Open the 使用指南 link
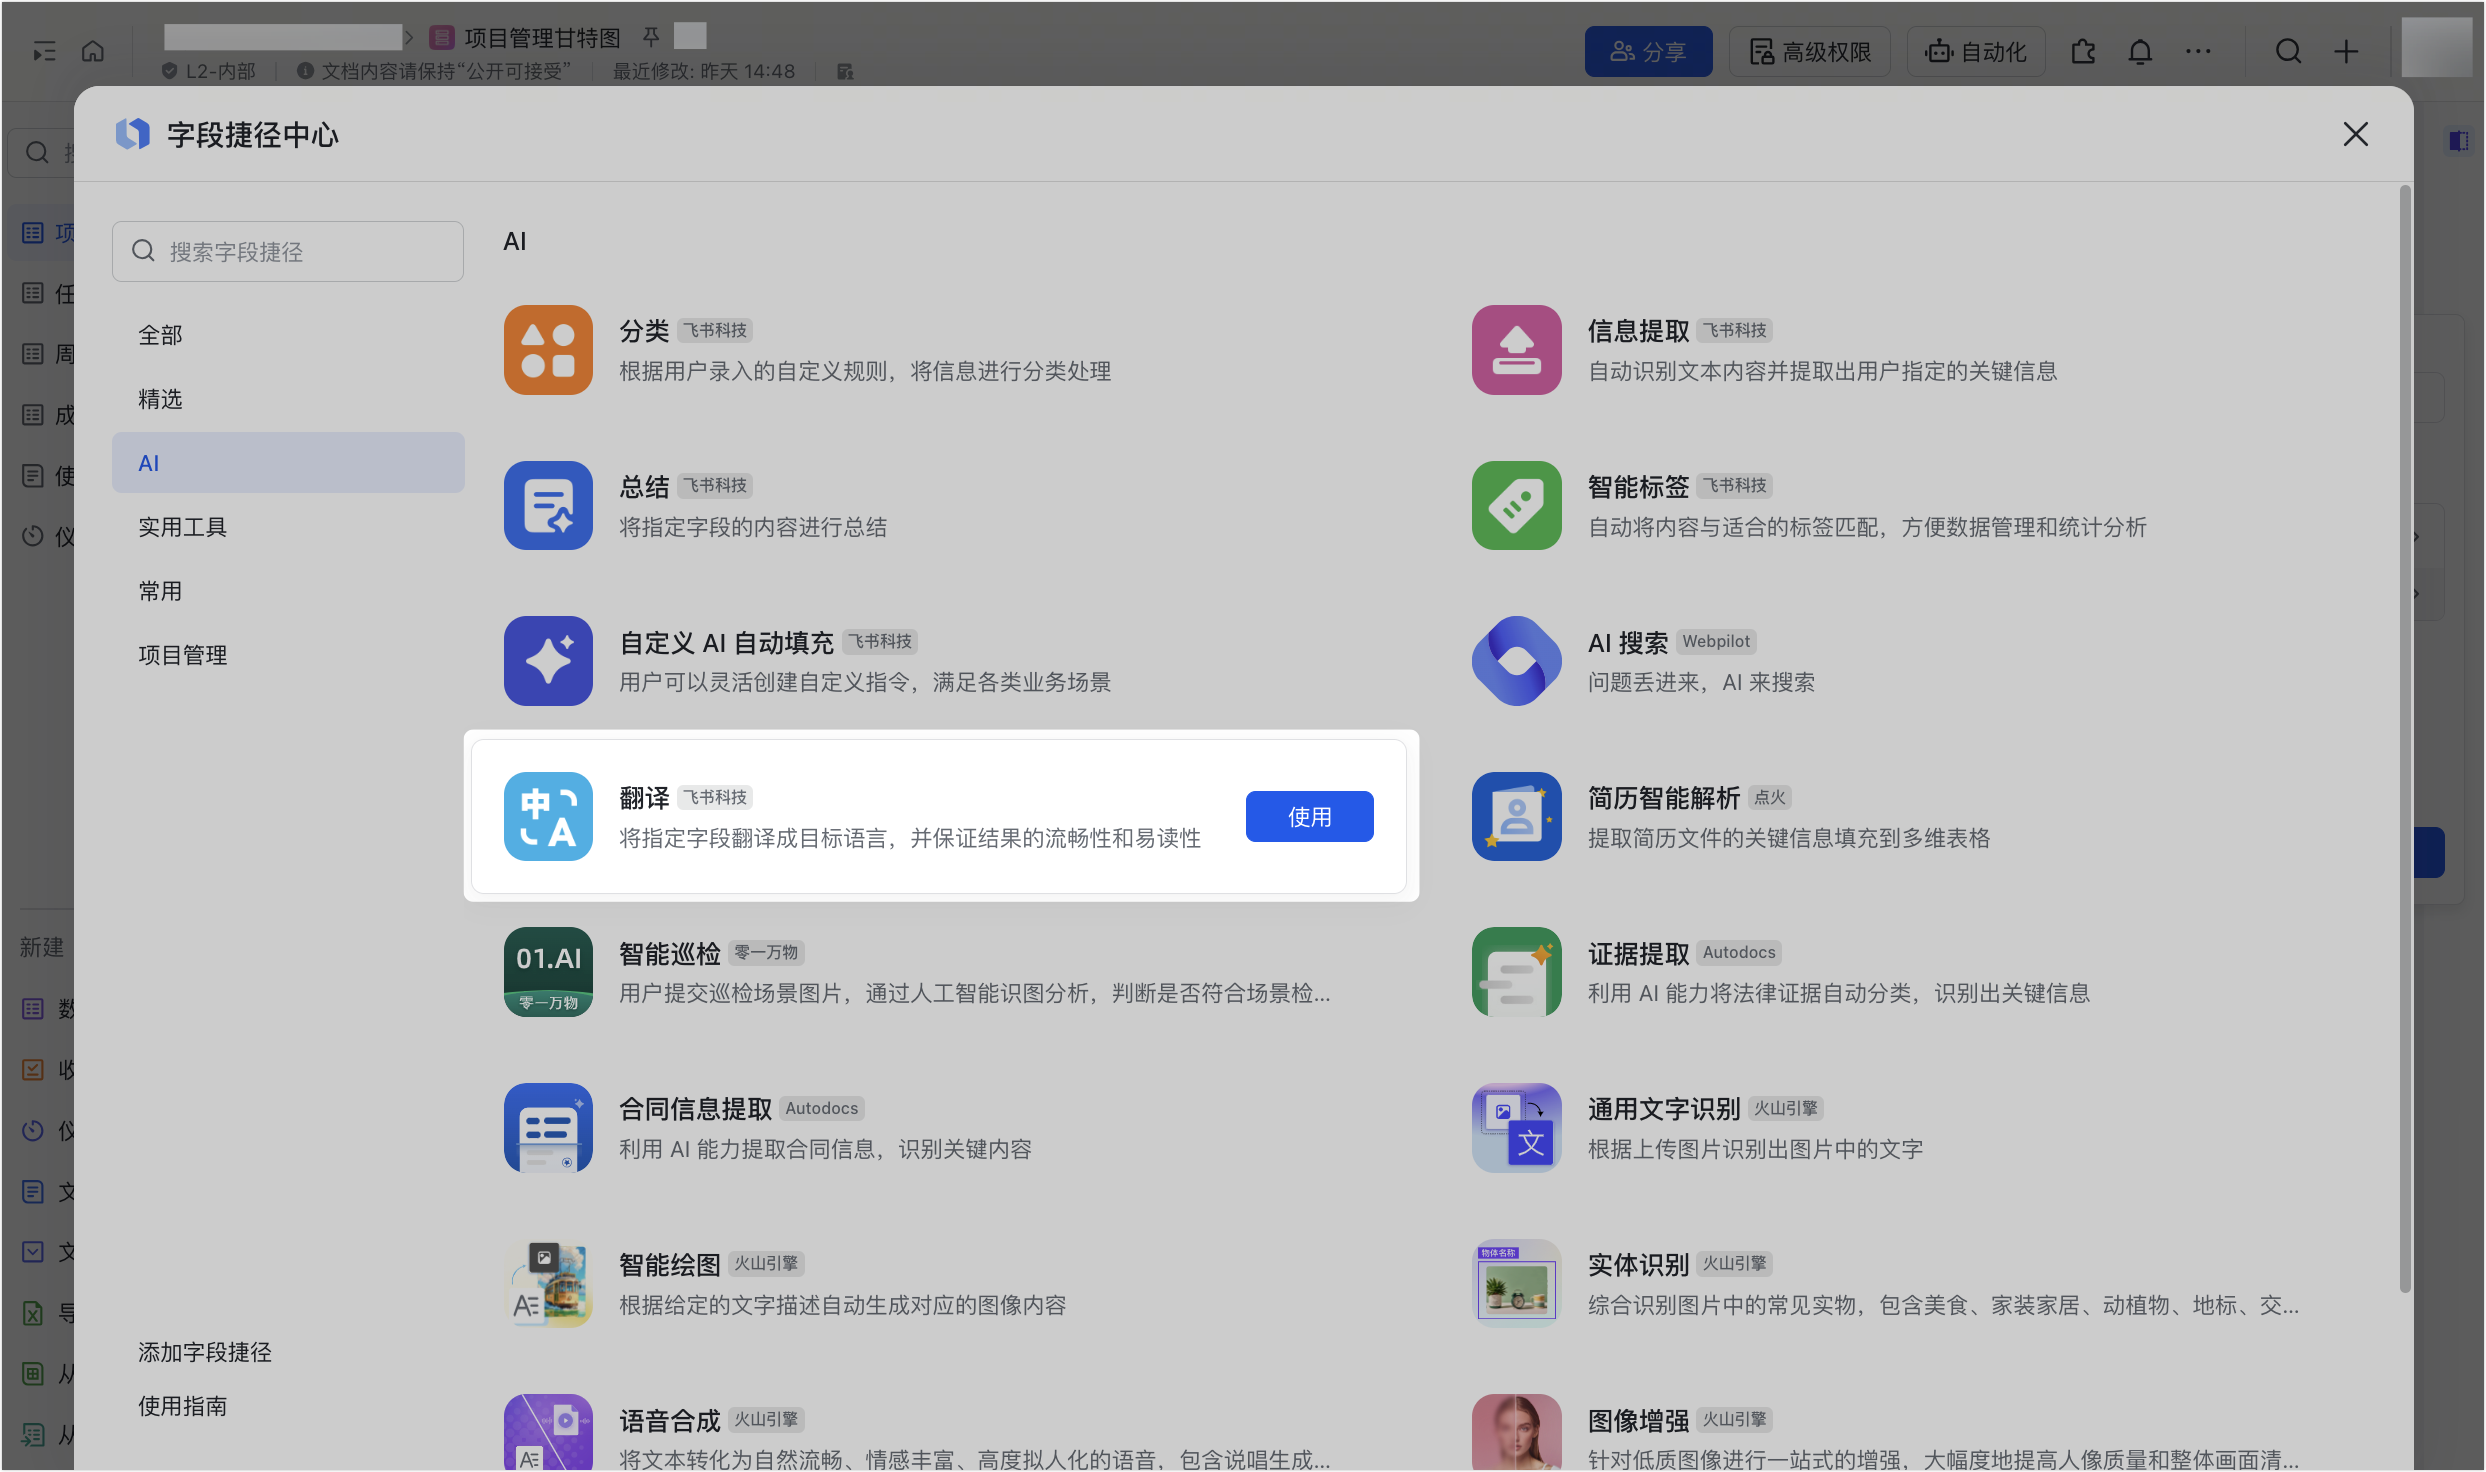2486x1472 pixels. [x=183, y=1406]
